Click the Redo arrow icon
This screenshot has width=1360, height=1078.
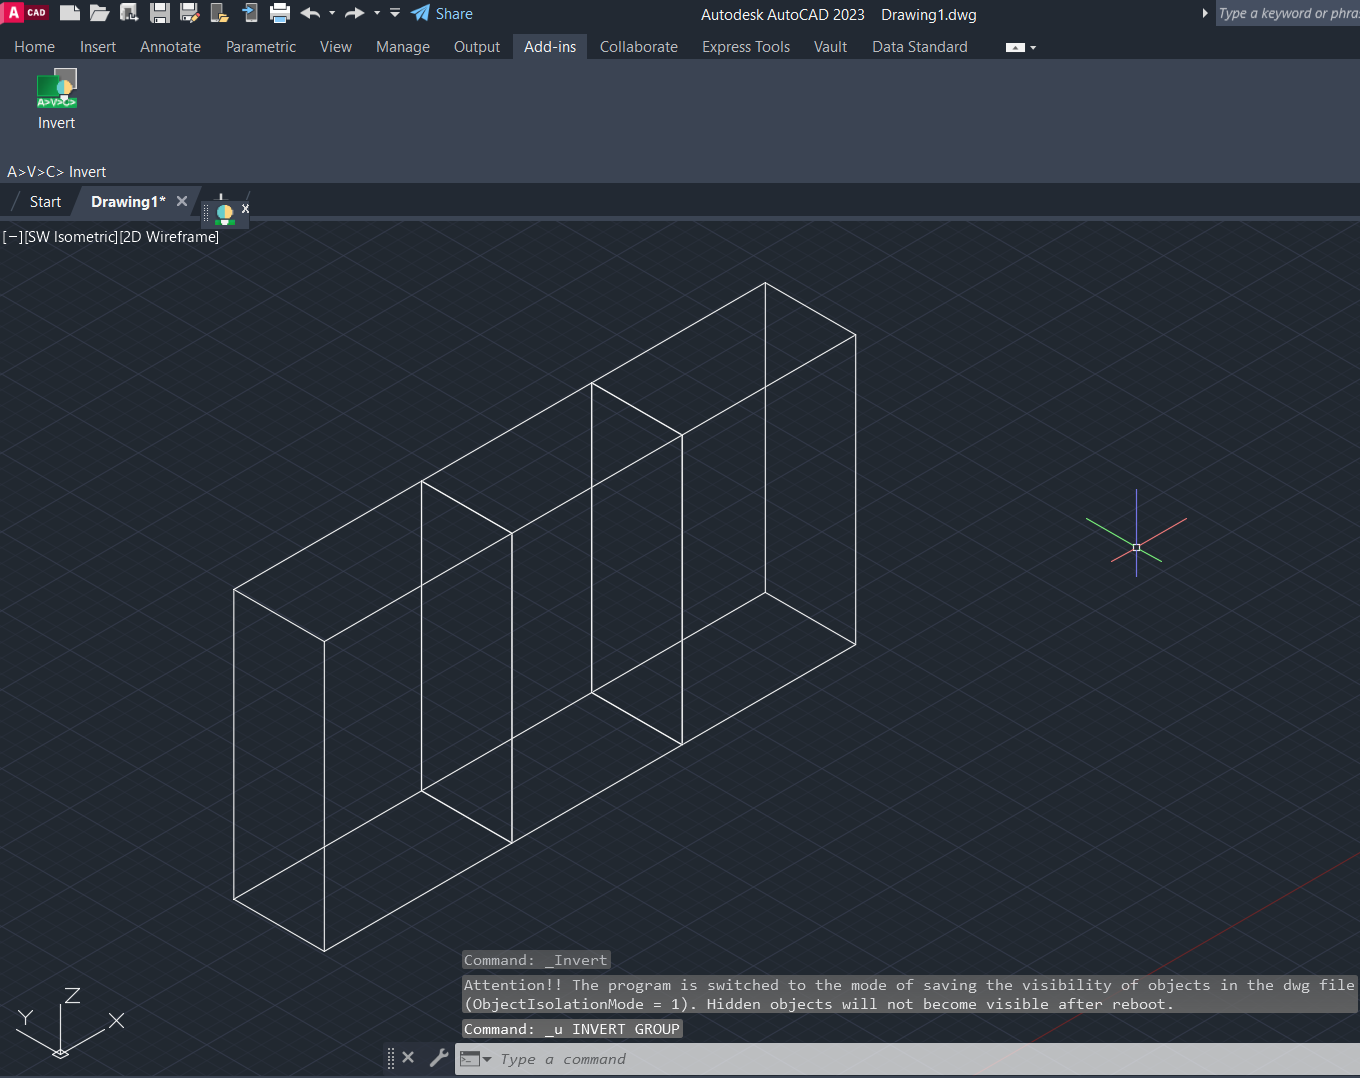click(354, 13)
